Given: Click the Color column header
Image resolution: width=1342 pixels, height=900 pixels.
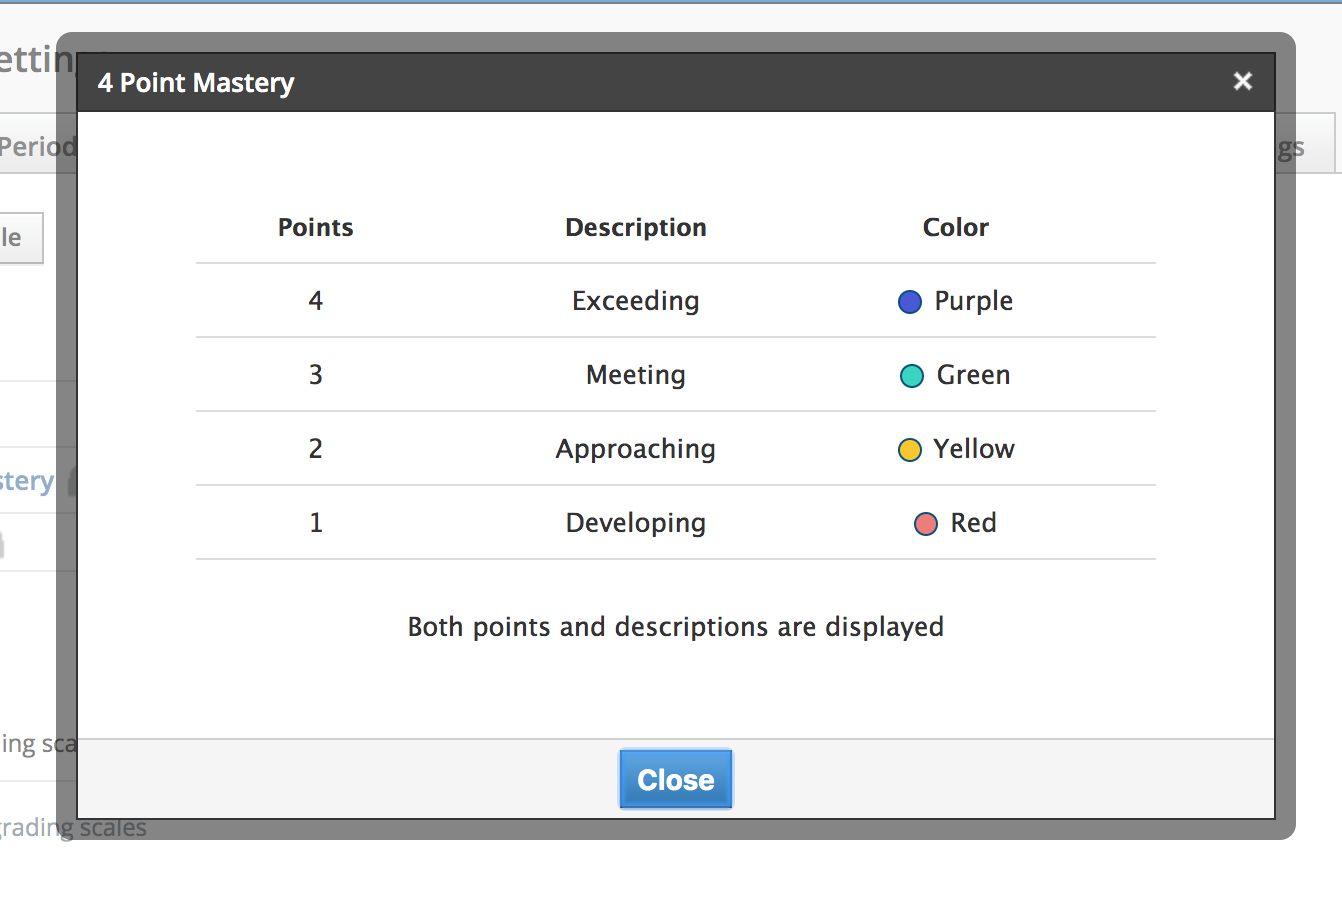Looking at the screenshot, I should click(x=955, y=227).
